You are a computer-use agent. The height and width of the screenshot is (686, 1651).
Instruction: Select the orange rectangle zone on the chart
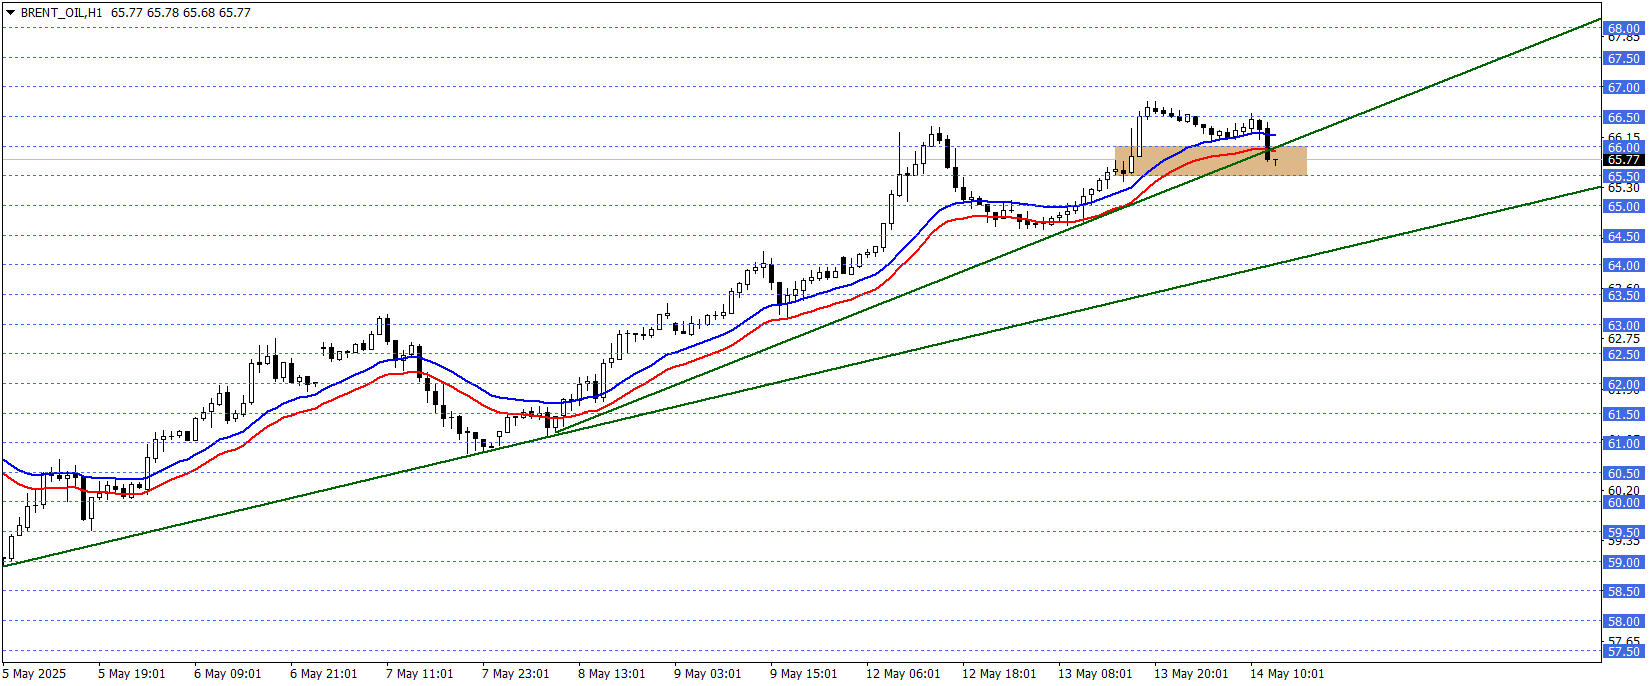1210,161
